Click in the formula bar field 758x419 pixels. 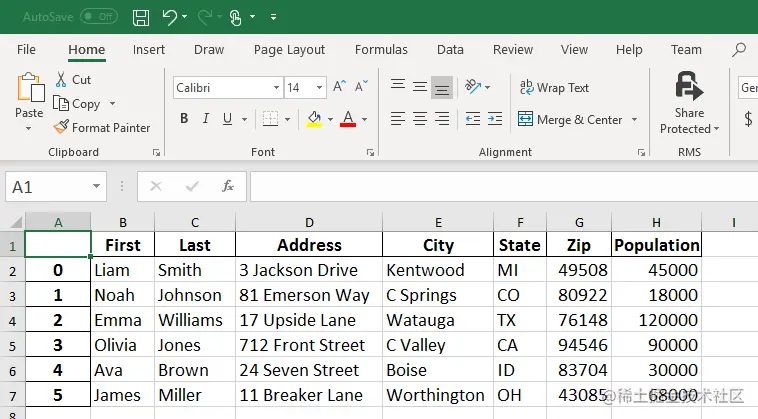point(504,187)
